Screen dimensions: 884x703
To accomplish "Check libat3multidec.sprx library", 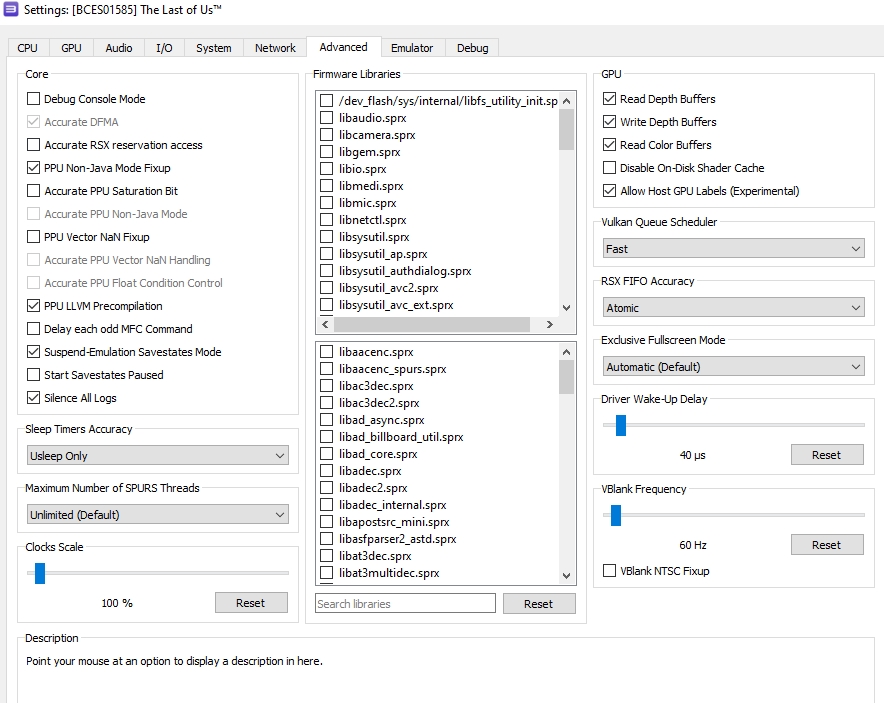I will 326,573.
